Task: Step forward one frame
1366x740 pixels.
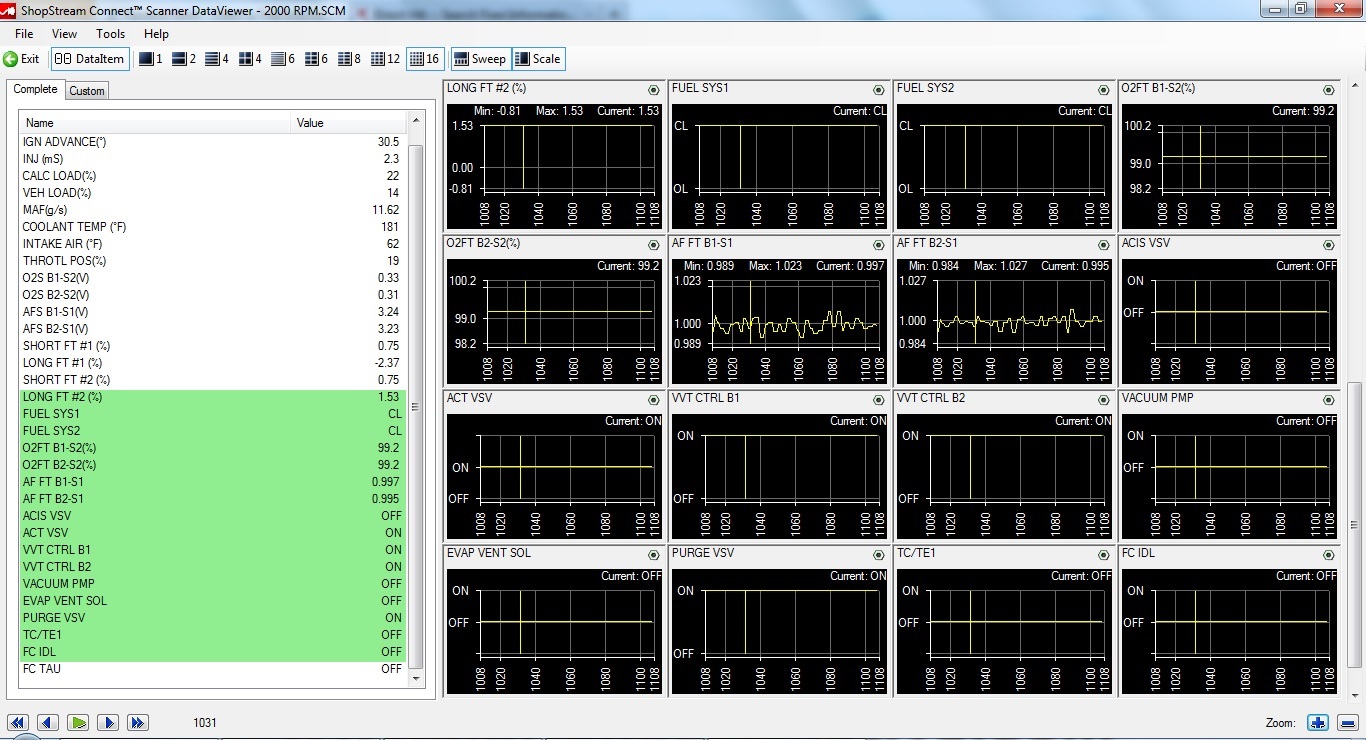Action: point(108,722)
